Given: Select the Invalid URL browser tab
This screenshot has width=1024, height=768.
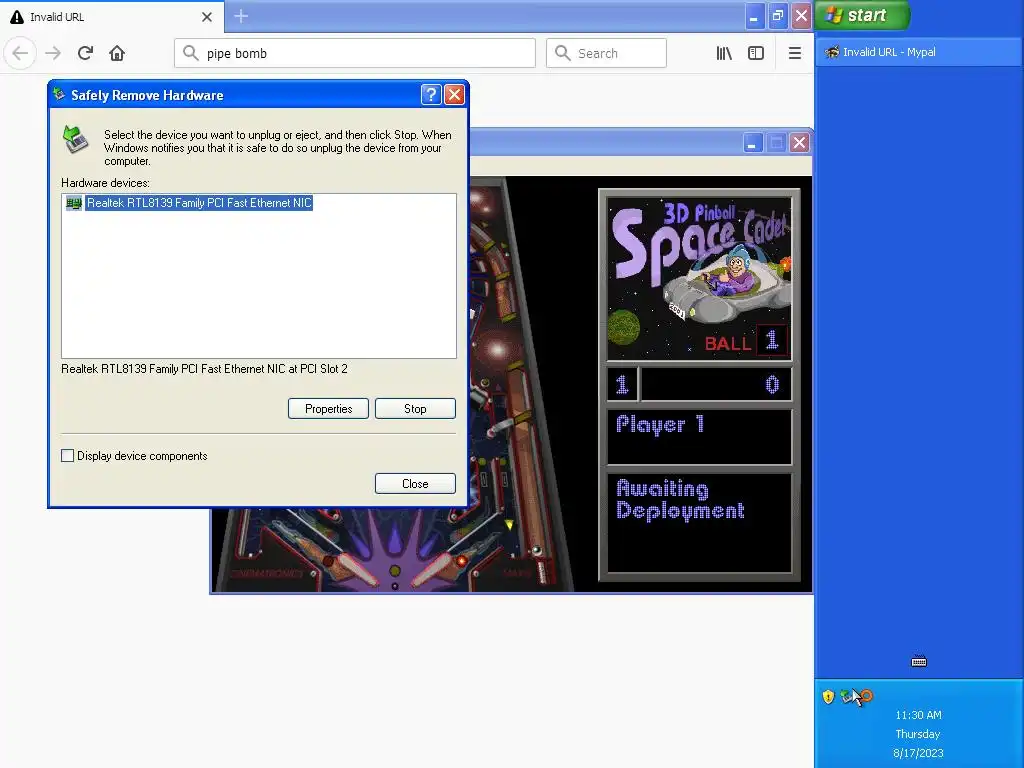Looking at the screenshot, I should 112,17.
